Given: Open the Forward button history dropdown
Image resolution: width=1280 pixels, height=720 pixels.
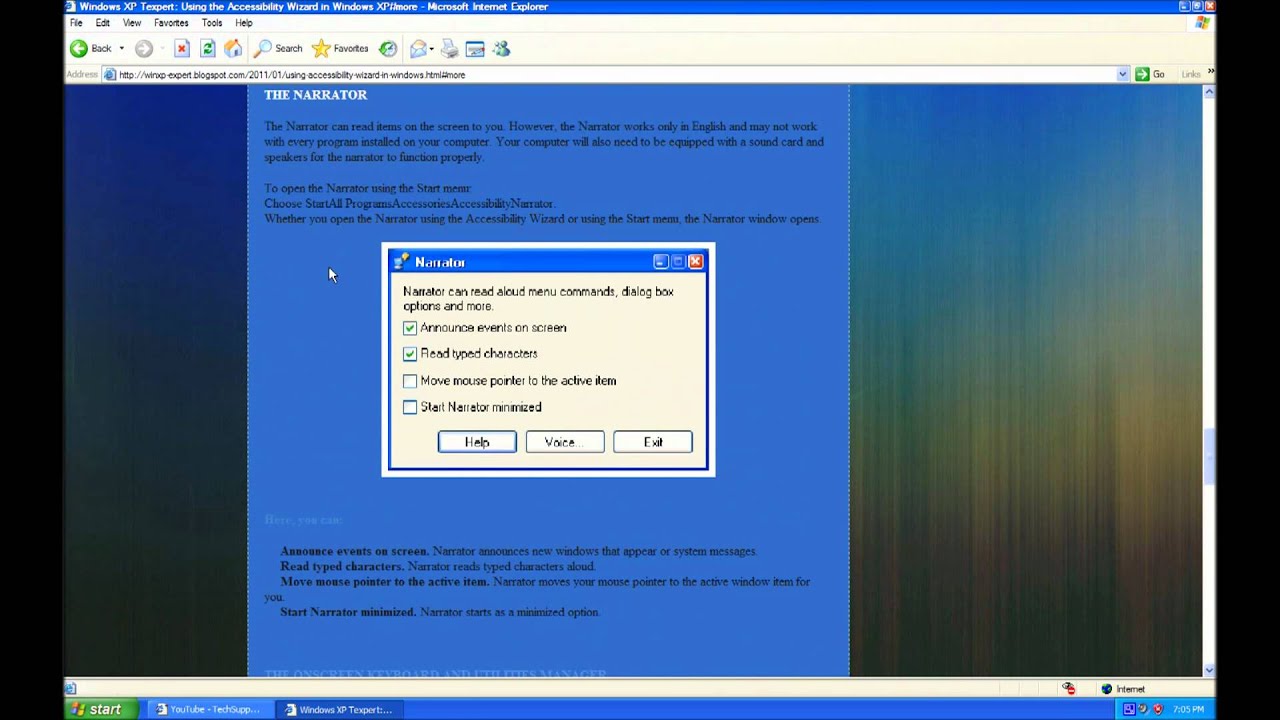Looking at the screenshot, I should point(161,48).
